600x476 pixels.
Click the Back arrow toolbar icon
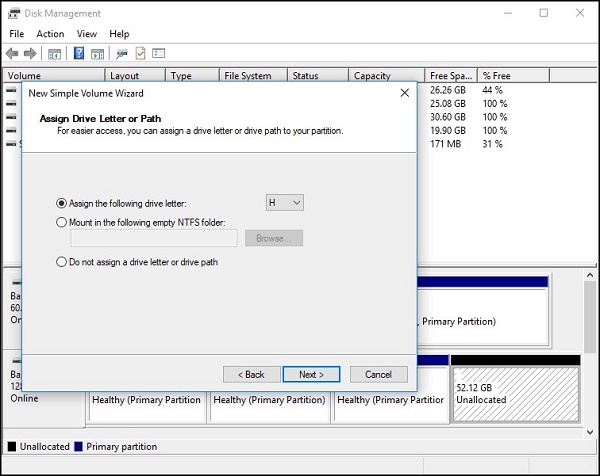point(12,53)
